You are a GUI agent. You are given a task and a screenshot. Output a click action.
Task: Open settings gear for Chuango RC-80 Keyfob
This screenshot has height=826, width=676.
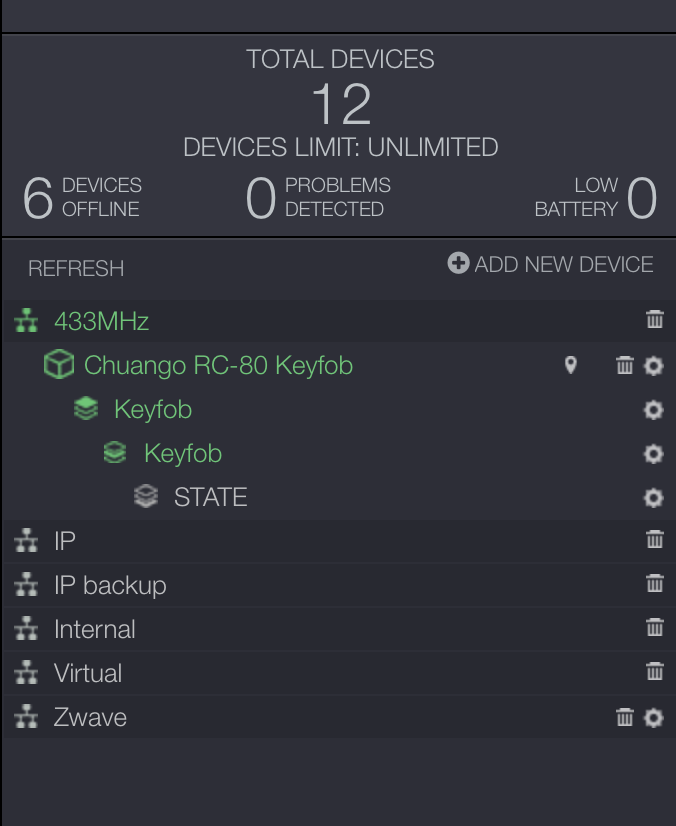click(x=654, y=365)
